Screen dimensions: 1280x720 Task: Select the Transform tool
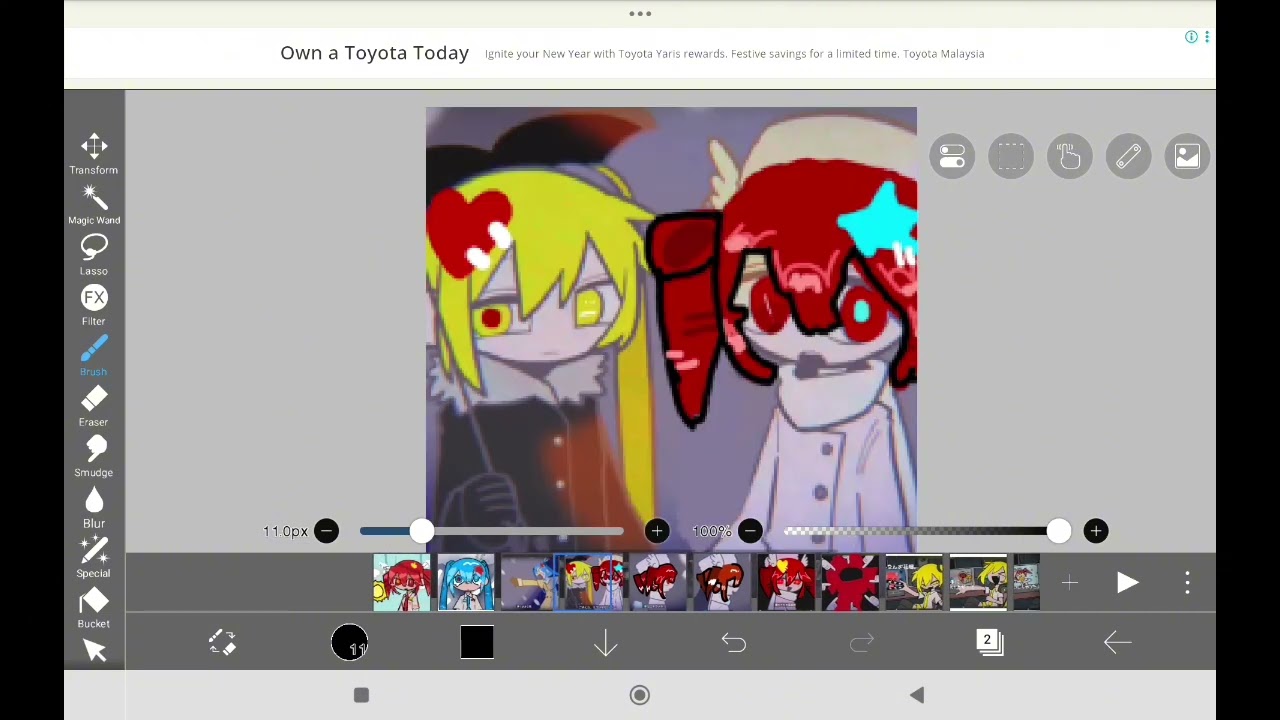[x=94, y=154]
